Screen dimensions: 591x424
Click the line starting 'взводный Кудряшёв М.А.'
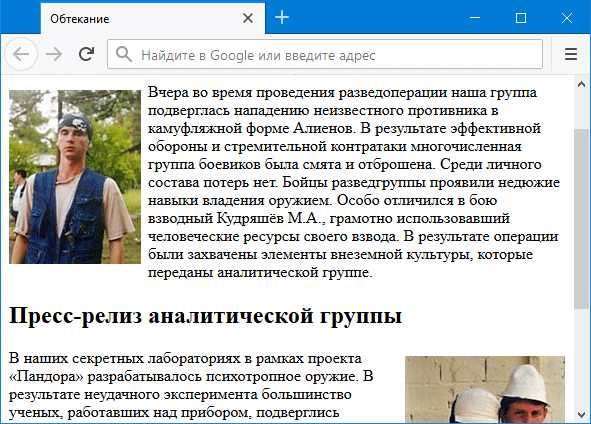point(329,218)
